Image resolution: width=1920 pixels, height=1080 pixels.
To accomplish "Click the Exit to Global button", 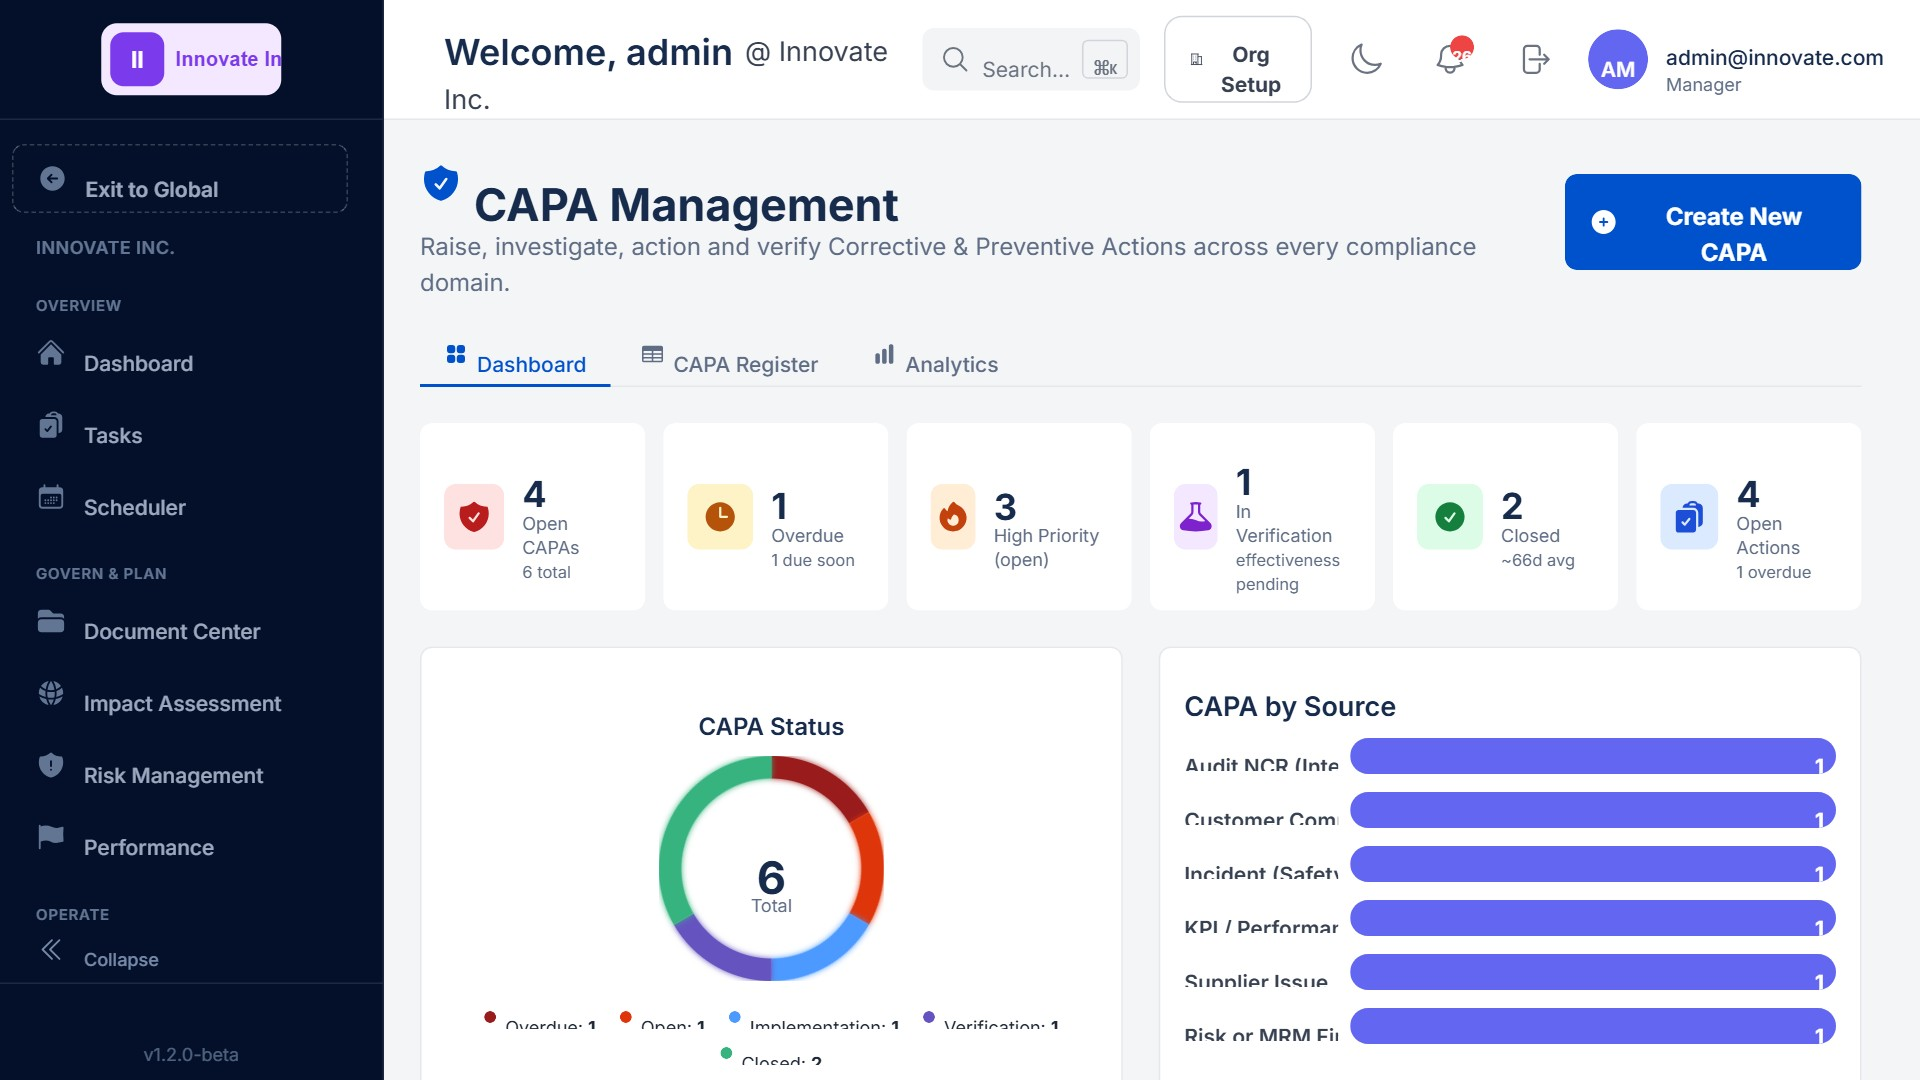I will click(x=180, y=179).
